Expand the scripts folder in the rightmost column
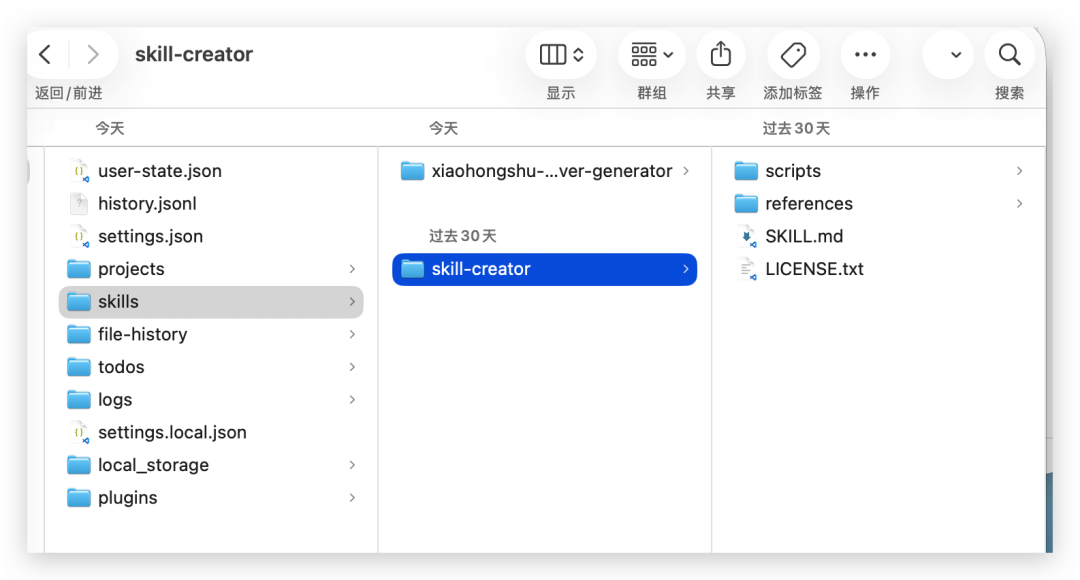The height and width of the screenshot is (580, 1080). pyautogui.click(x=1019, y=170)
